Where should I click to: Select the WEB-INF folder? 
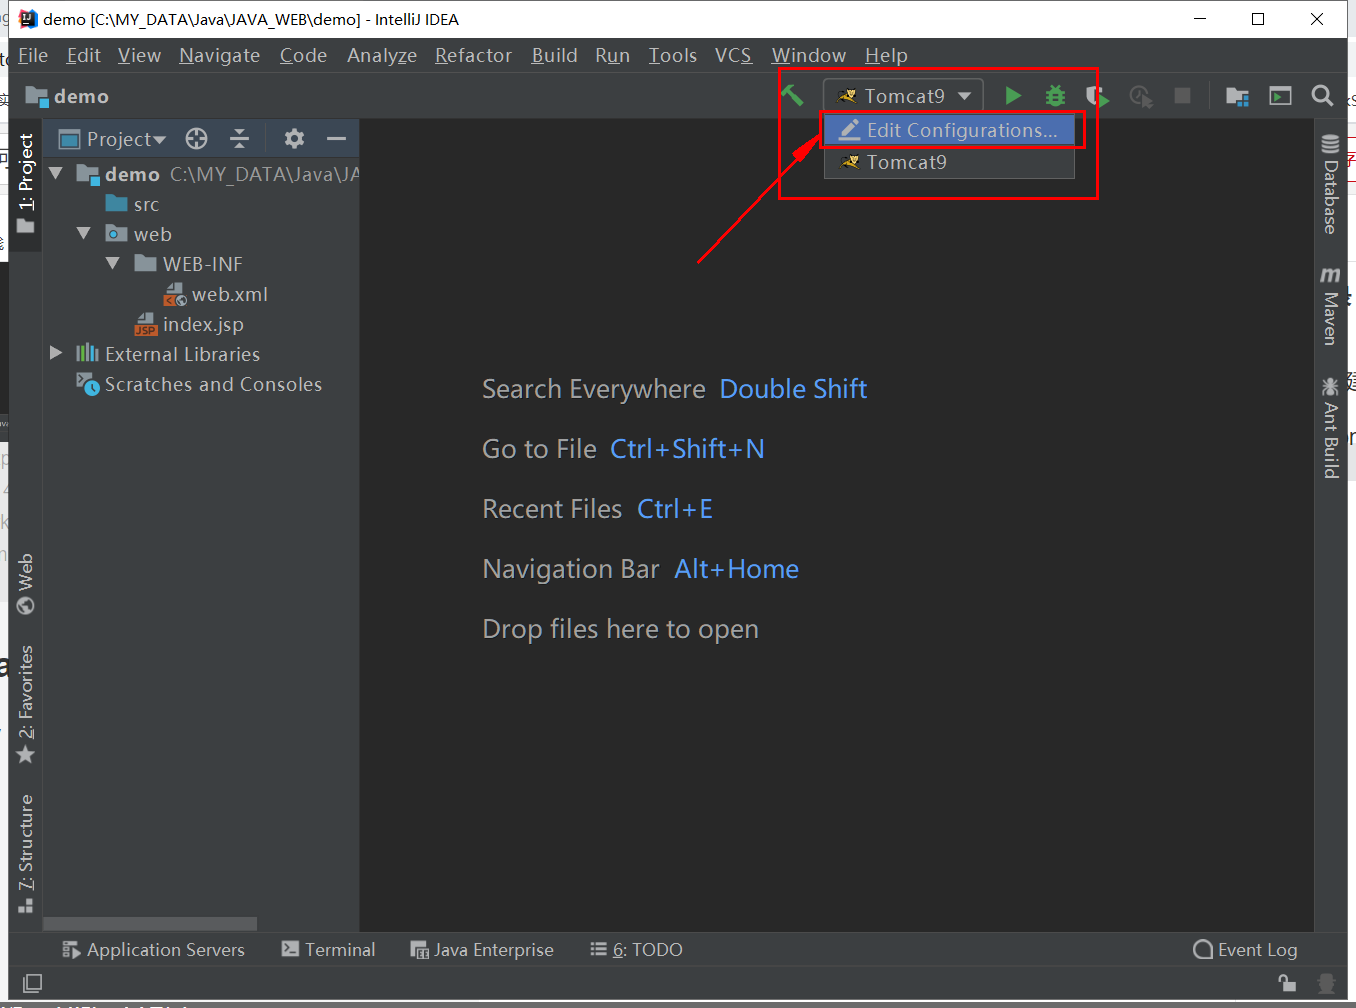tap(189, 264)
